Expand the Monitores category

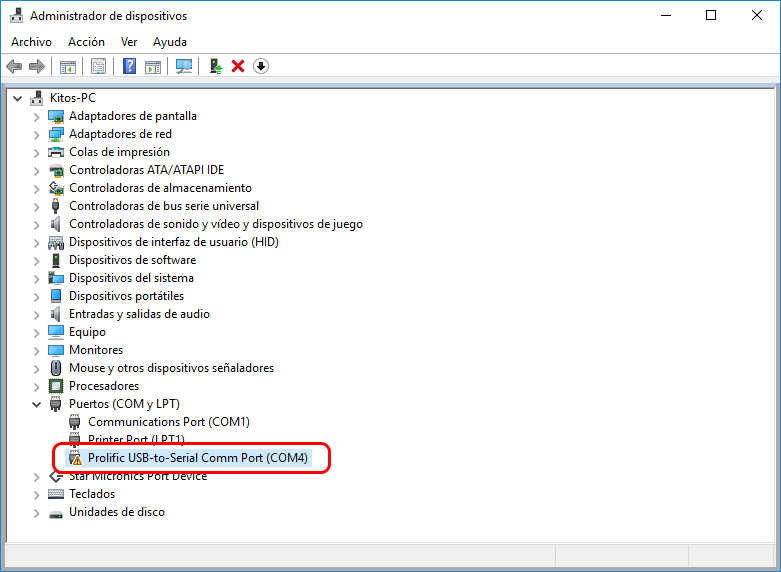pos(36,351)
